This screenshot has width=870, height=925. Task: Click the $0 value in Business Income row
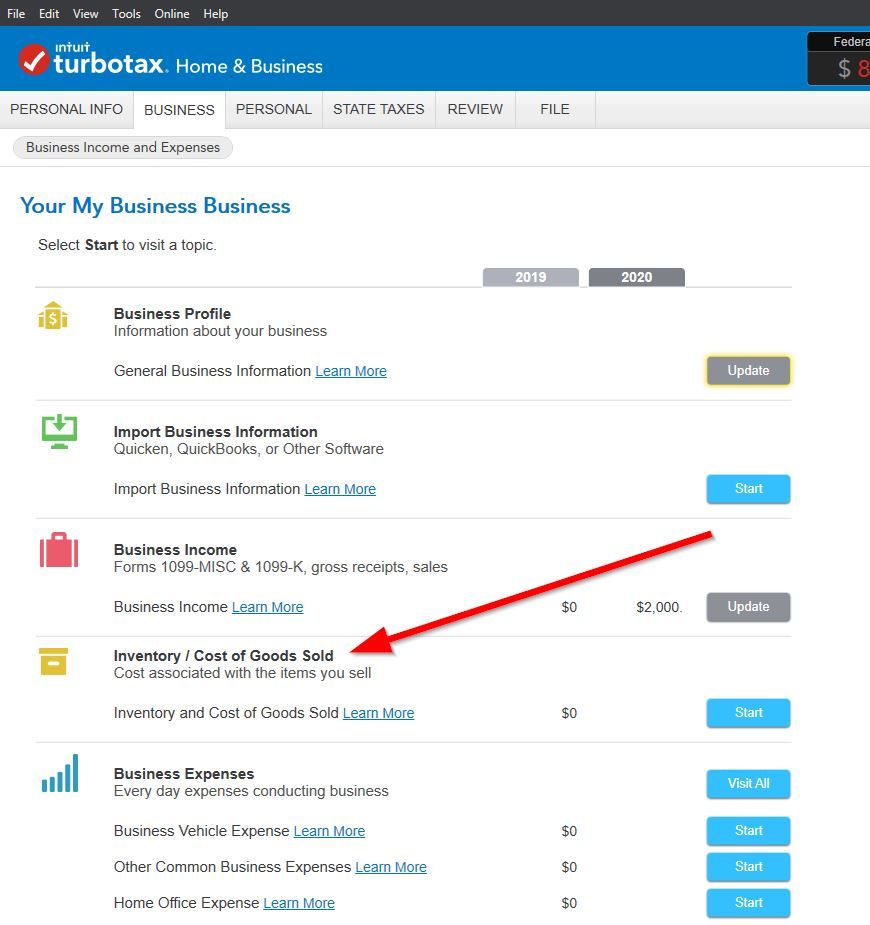(x=569, y=607)
